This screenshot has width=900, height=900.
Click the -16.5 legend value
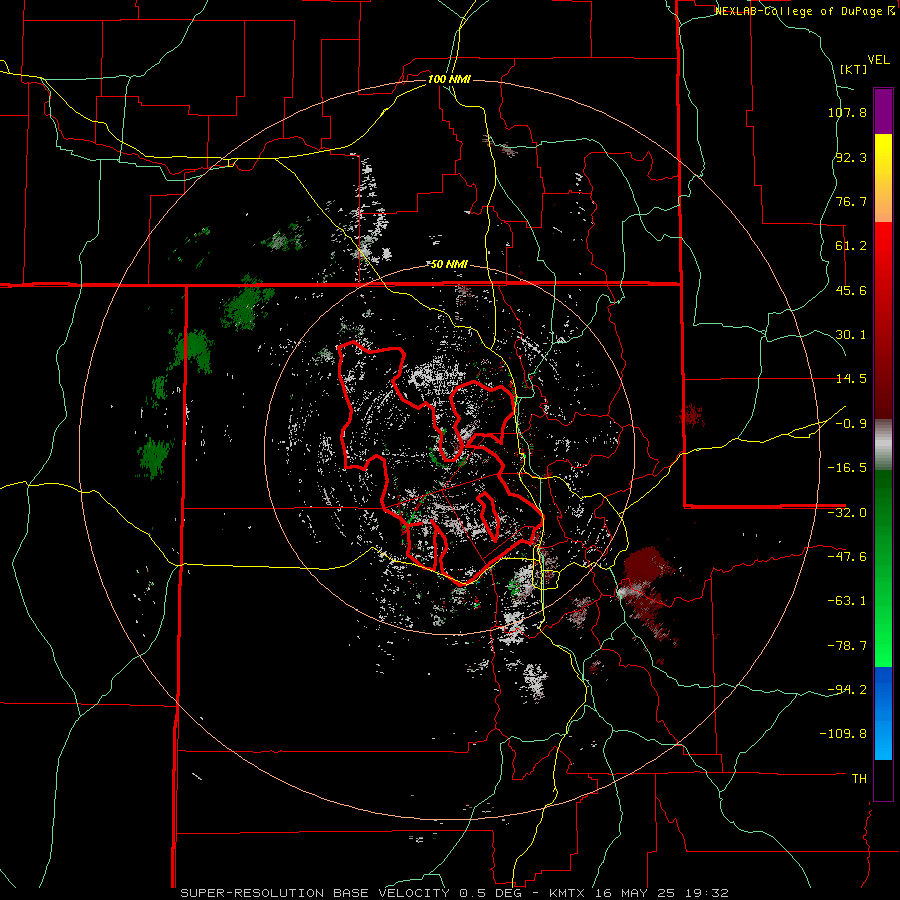coord(847,468)
